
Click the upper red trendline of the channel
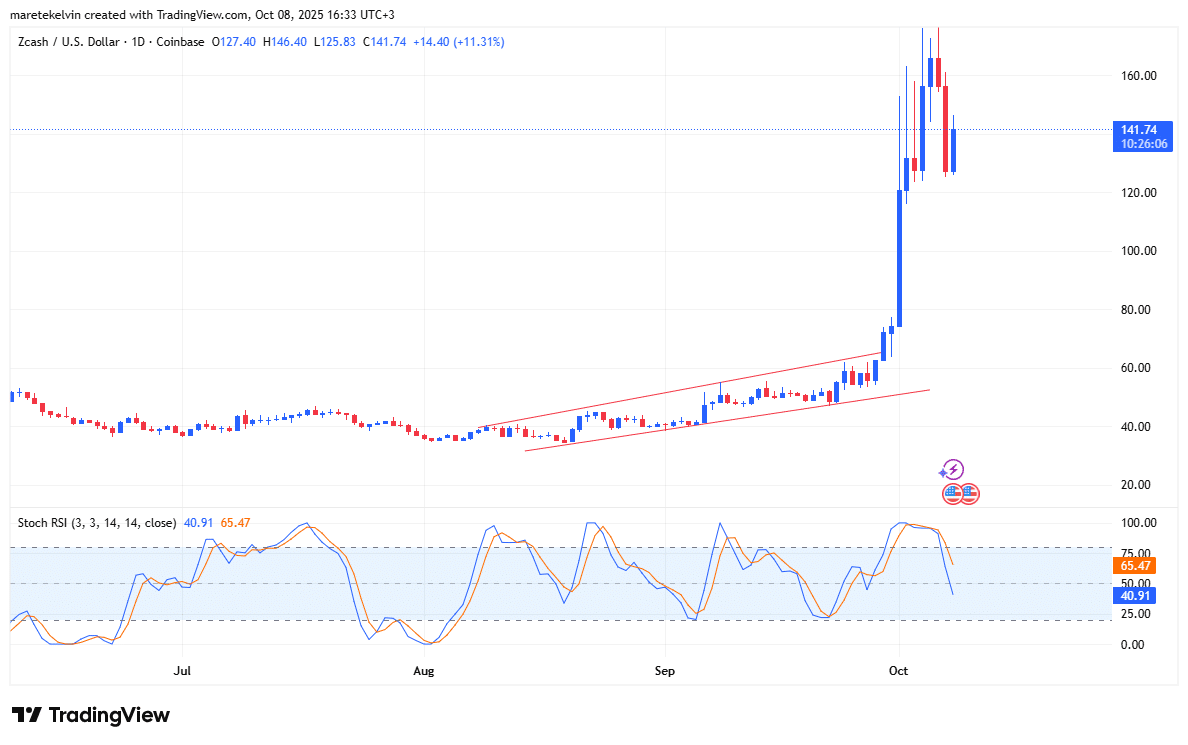(x=680, y=390)
